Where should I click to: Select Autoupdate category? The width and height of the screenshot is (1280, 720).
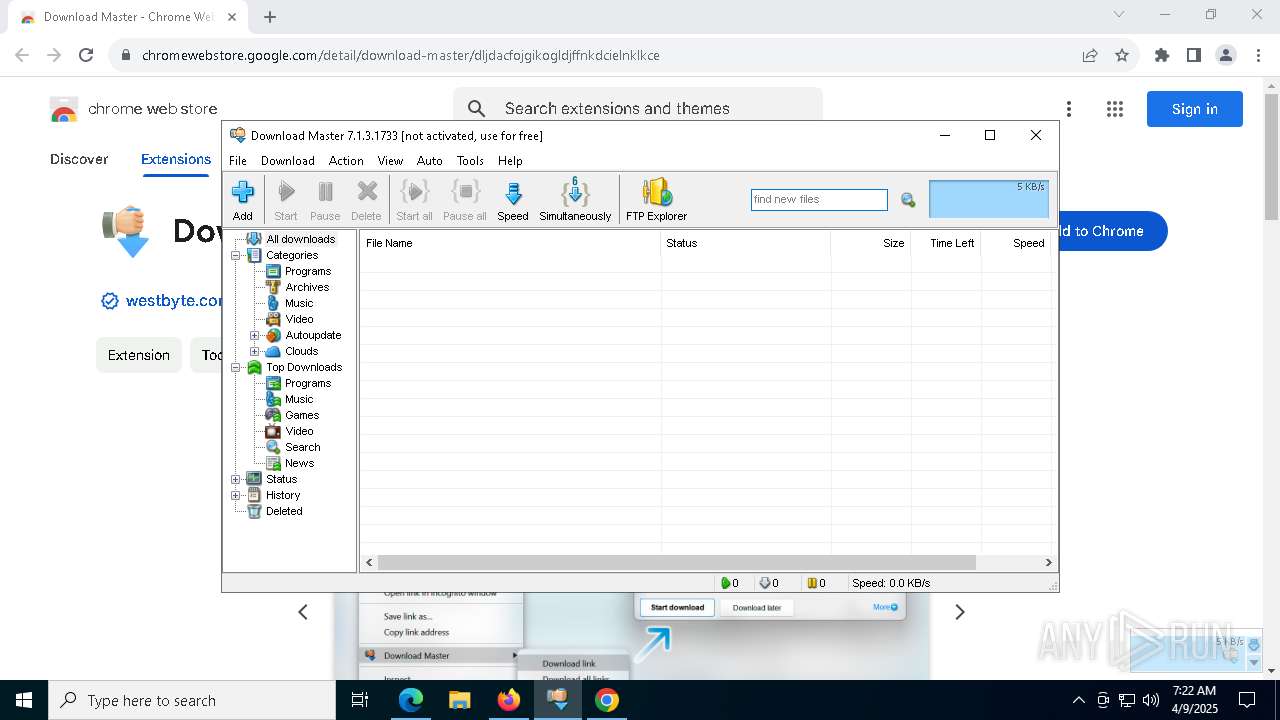point(313,335)
